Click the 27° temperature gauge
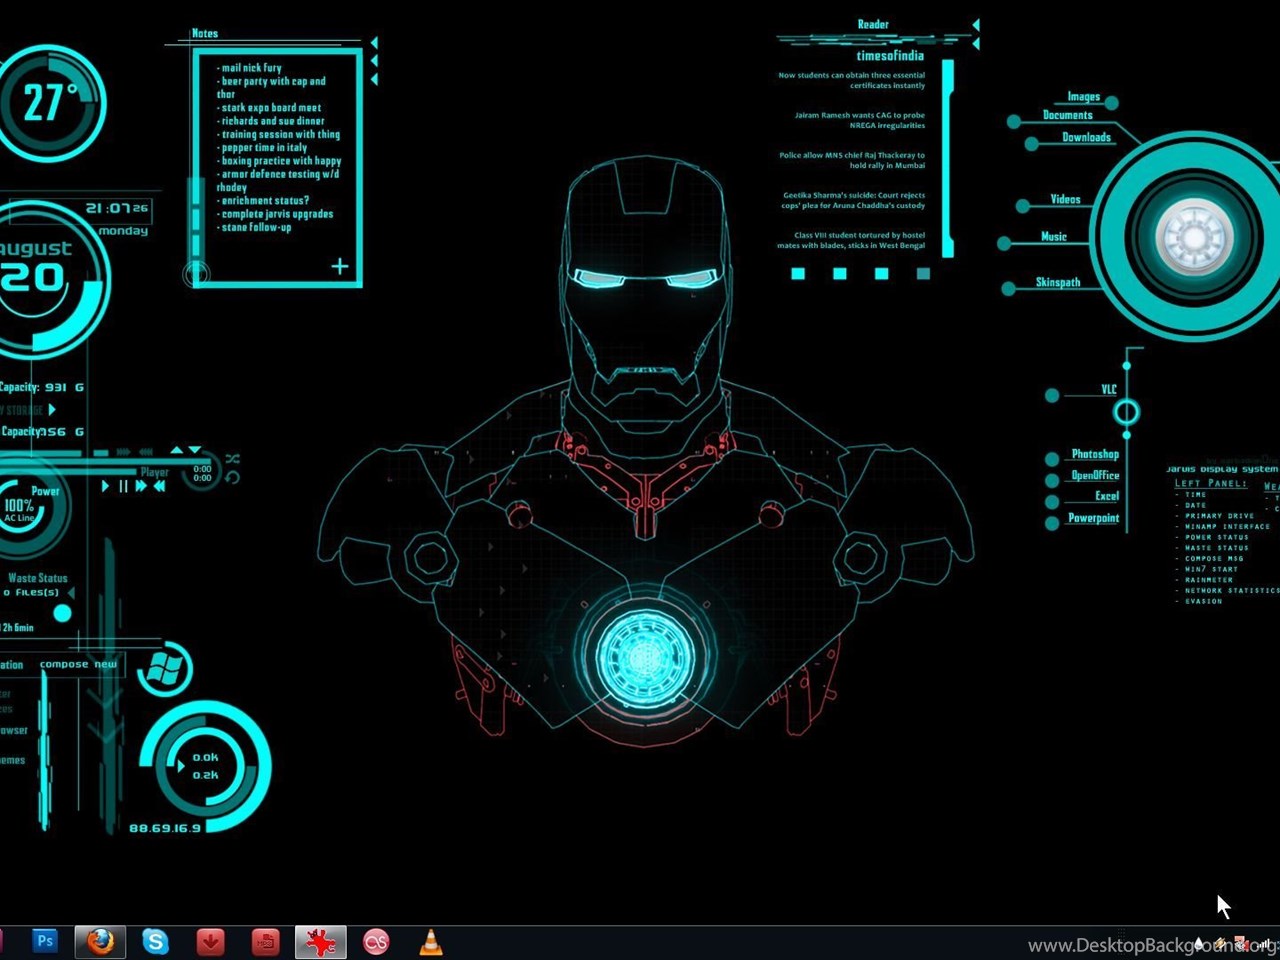The image size is (1280, 960). pos(48,103)
